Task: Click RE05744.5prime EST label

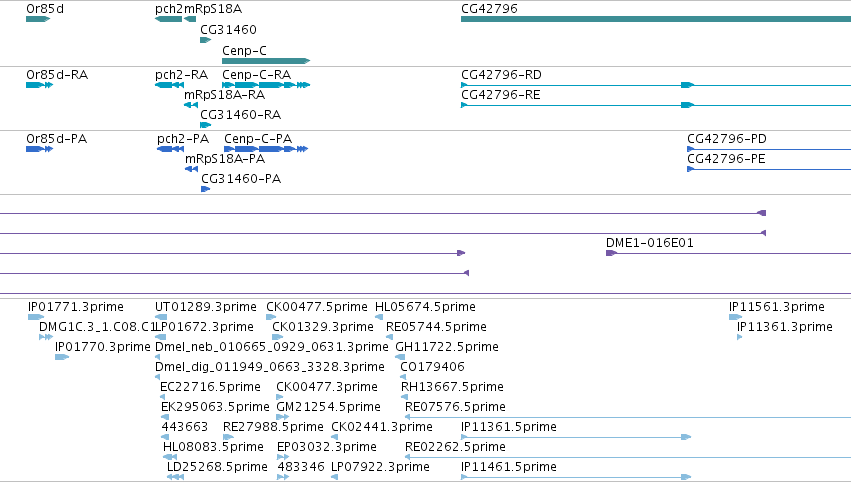Action: (436, 327)
